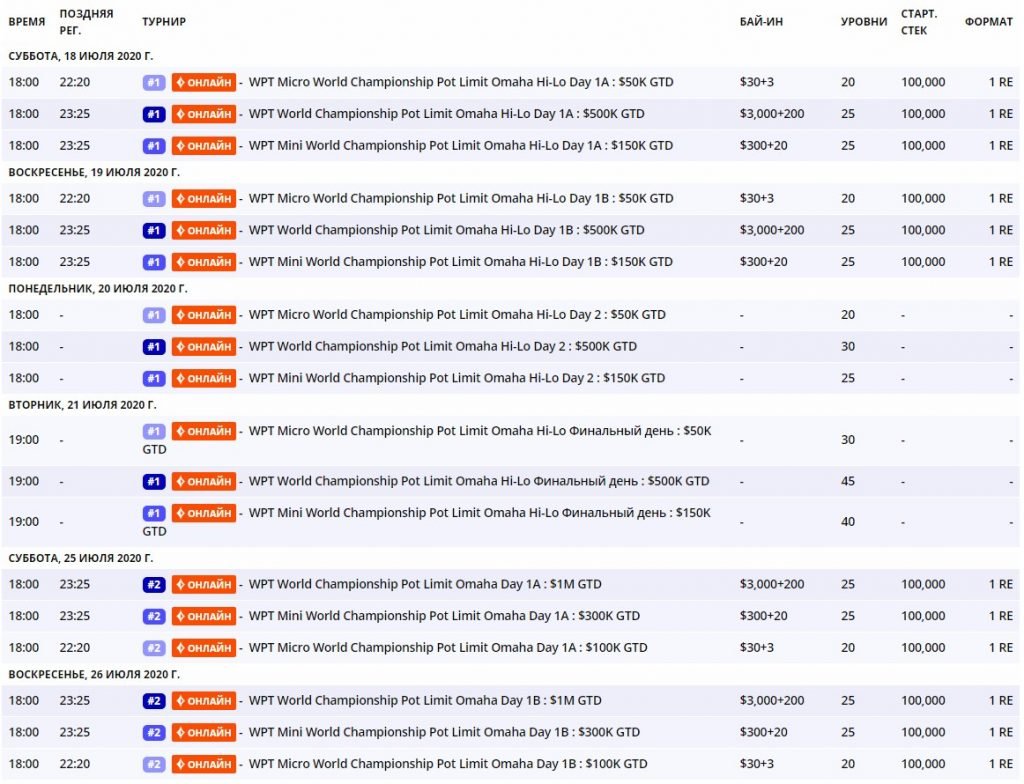The height and width of the screenshot is (784, 1024).
Task: Open WPT World Championship Hi-Lo Day 2 $500K GTD
Action: 442,347
